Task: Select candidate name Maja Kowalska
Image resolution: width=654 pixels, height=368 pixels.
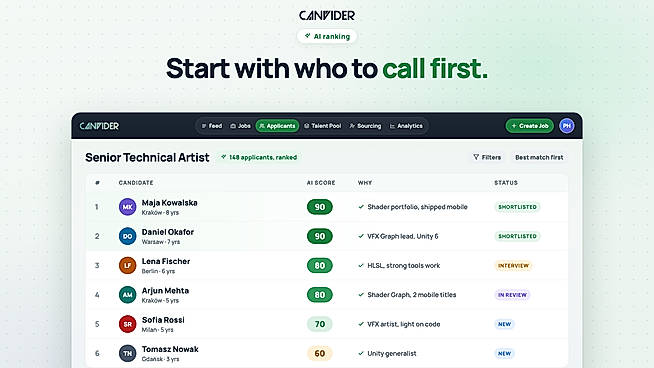Action: pos(169,203)
